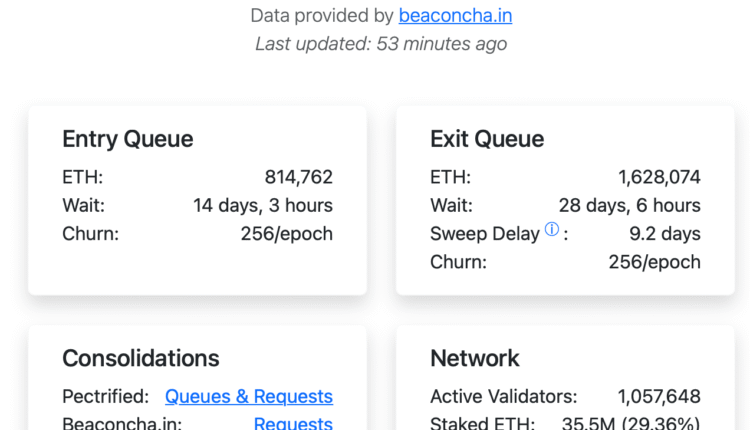Click the Exit Queue card heading
Screen dimensions: 750x430
487,139
